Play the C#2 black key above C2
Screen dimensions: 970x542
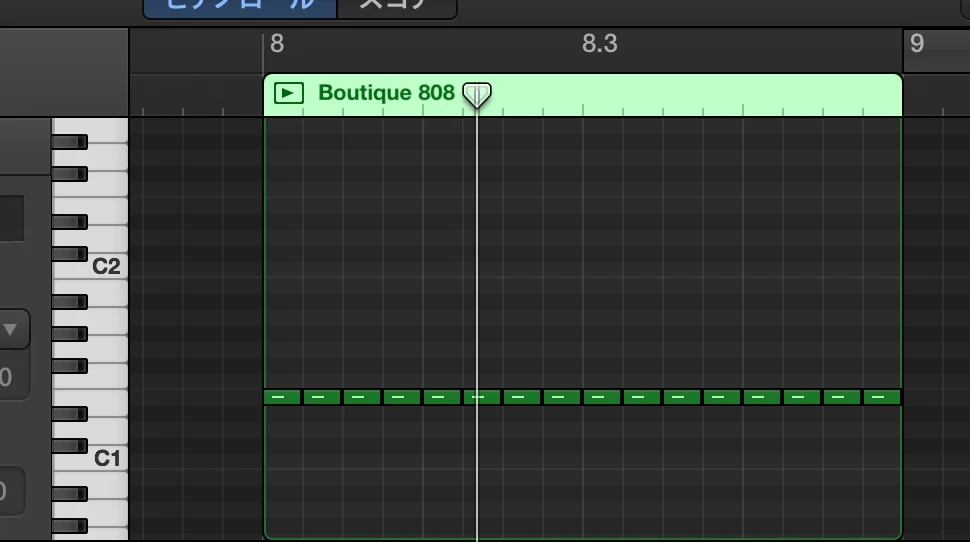pos(69,254)
